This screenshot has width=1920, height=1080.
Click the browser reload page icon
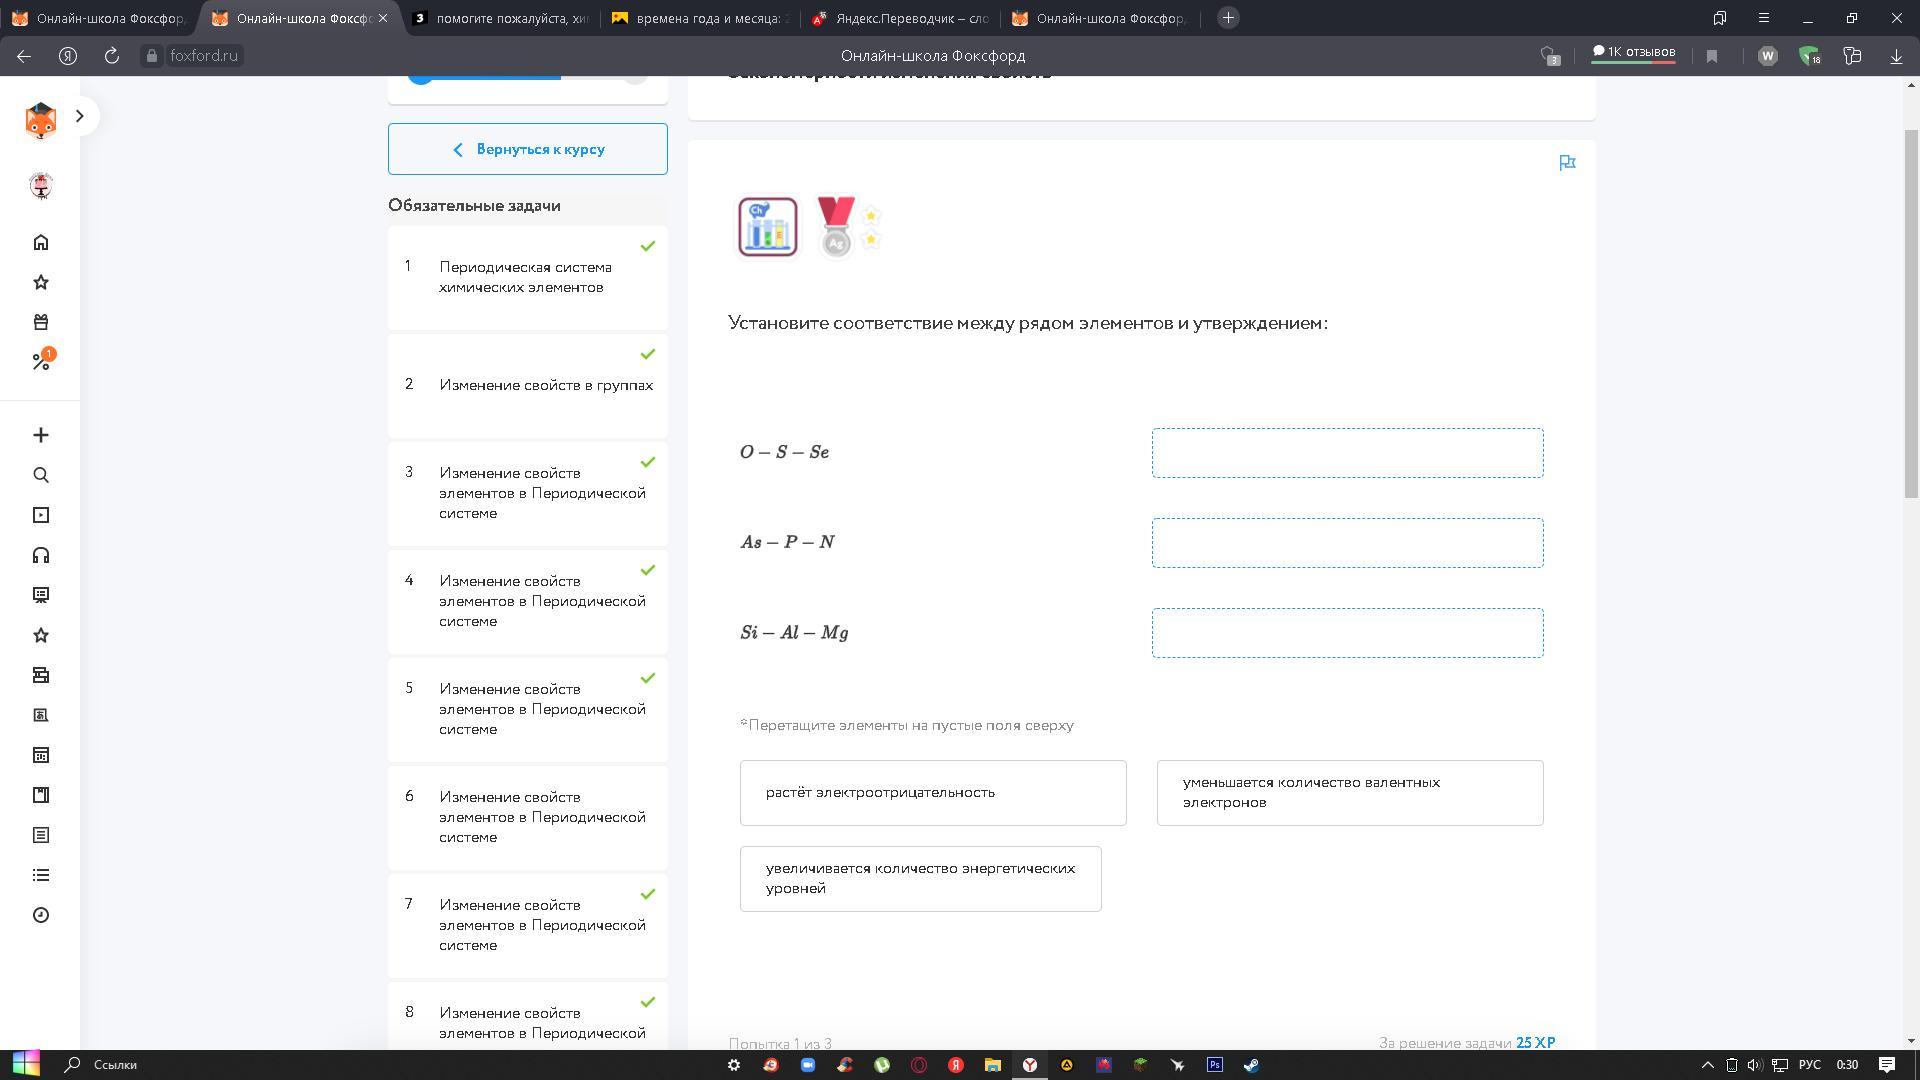click(111, 56)
